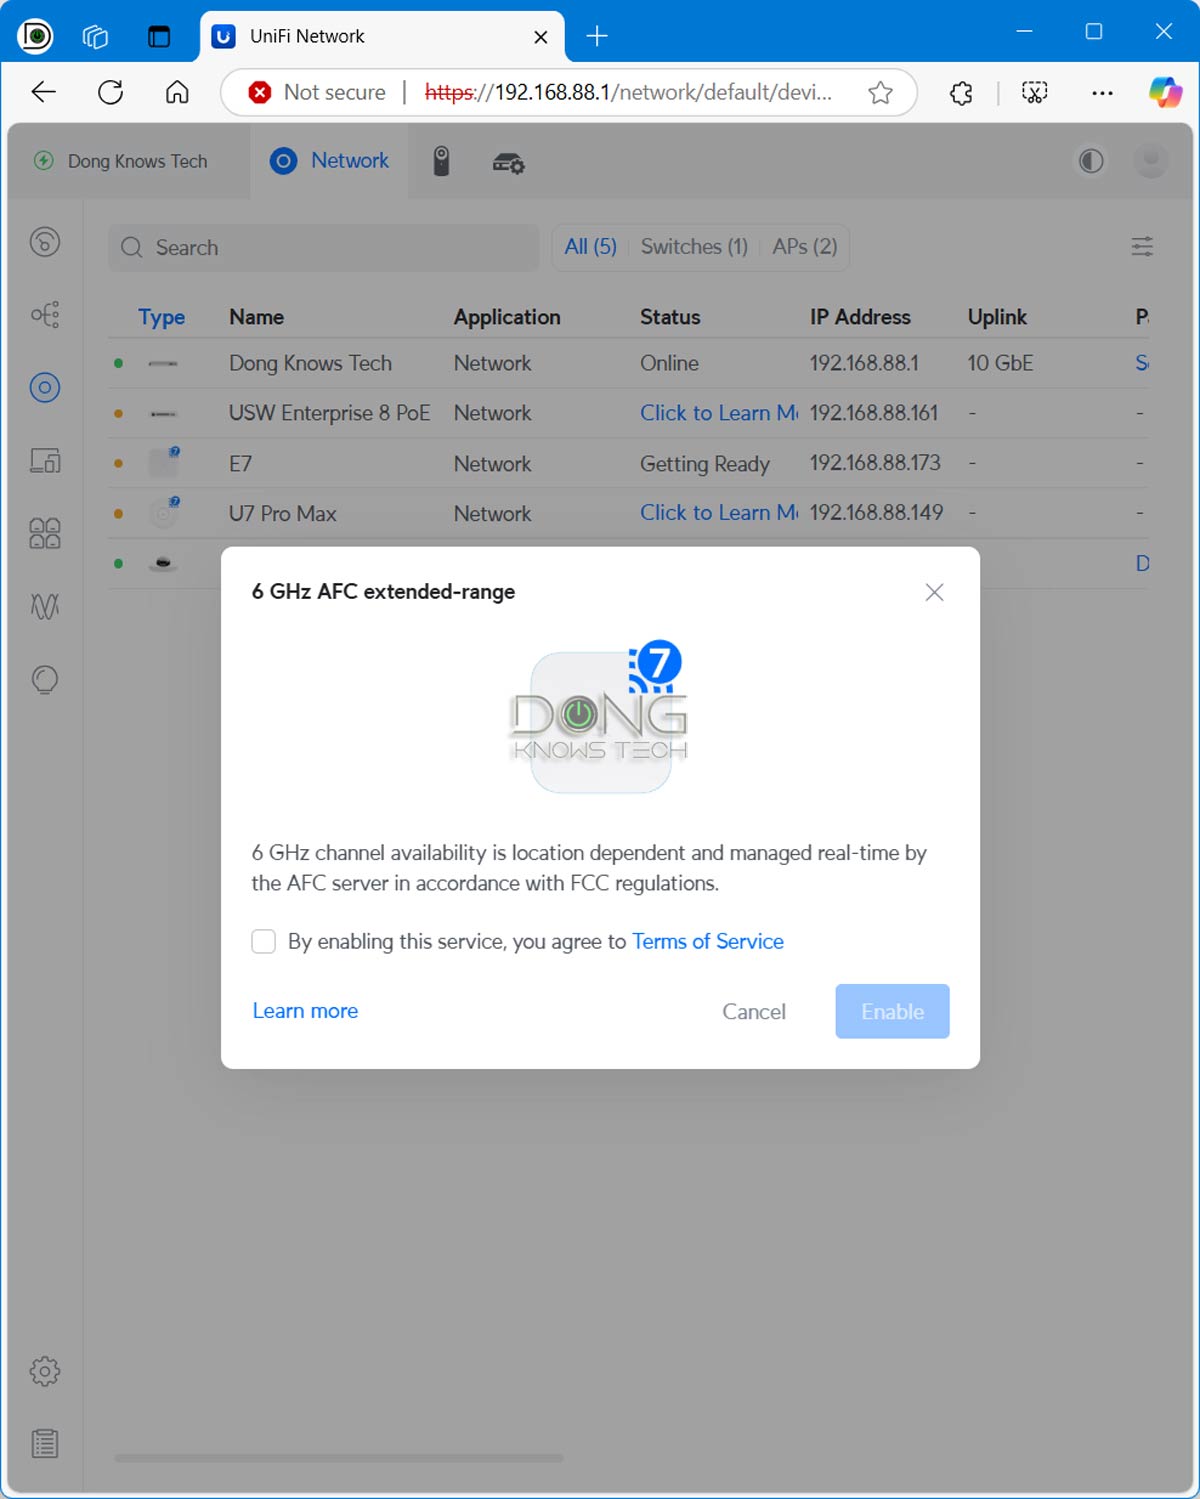Click the Enable button in dialog

(892, 1011)
